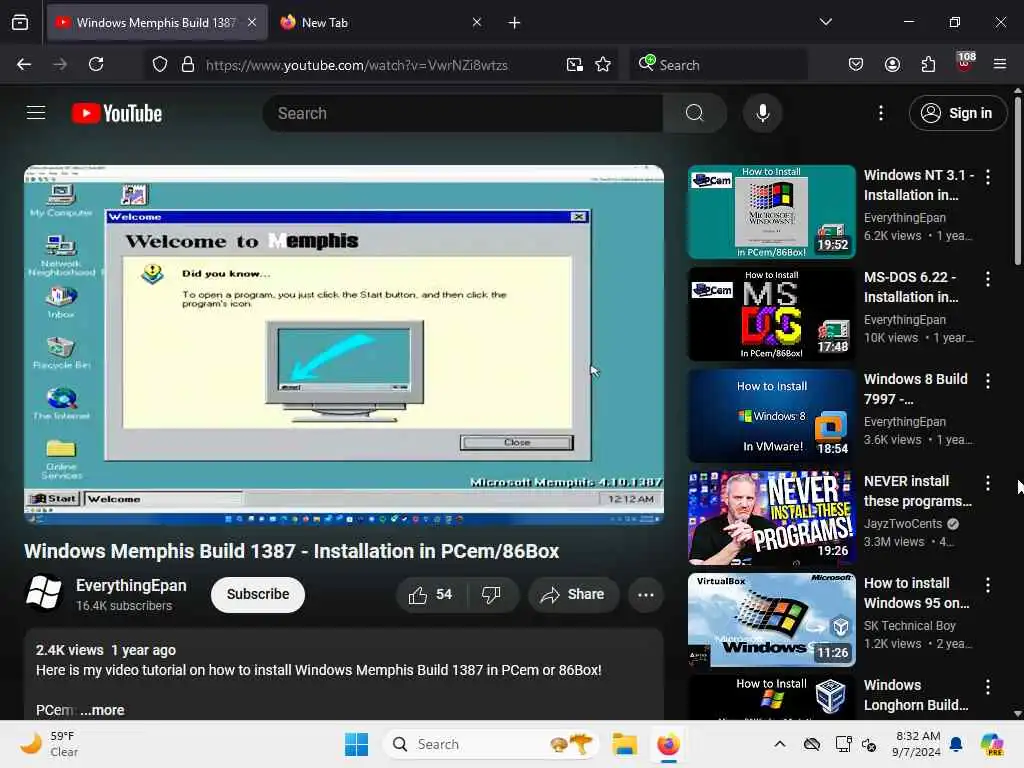Open EverythingEpan channel avatar
Viewport: 1024px width, 768px height.
tap(44, 592)
